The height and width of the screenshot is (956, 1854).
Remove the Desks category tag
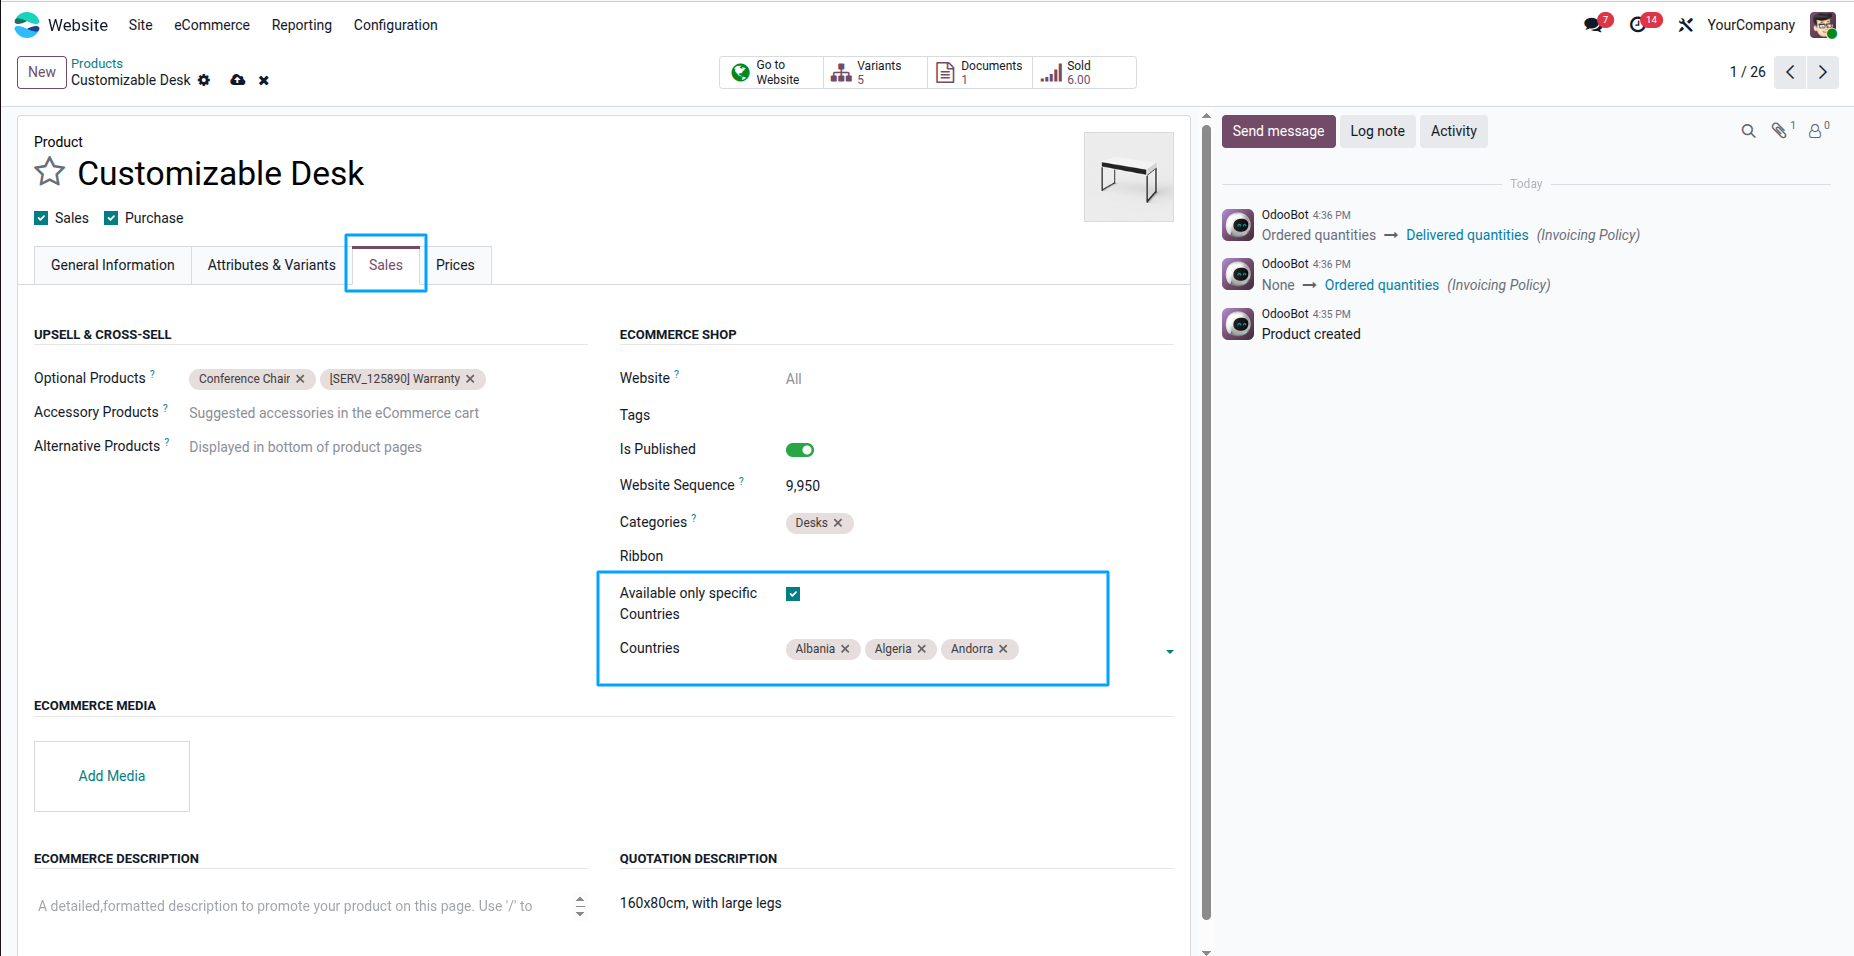tap(838, 523)
